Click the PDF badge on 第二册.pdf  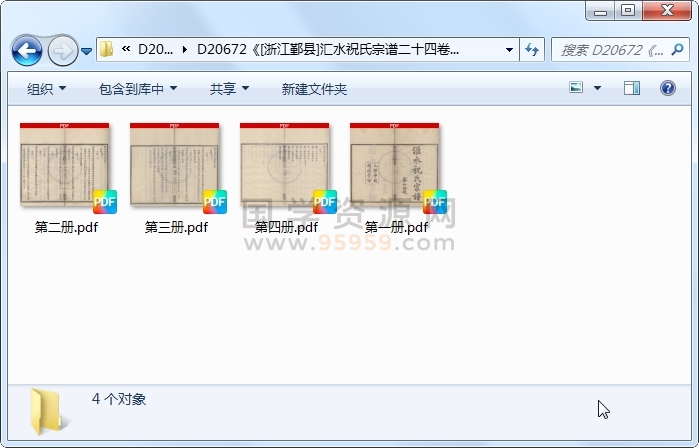pyautogui.click(x=105, y=202)
